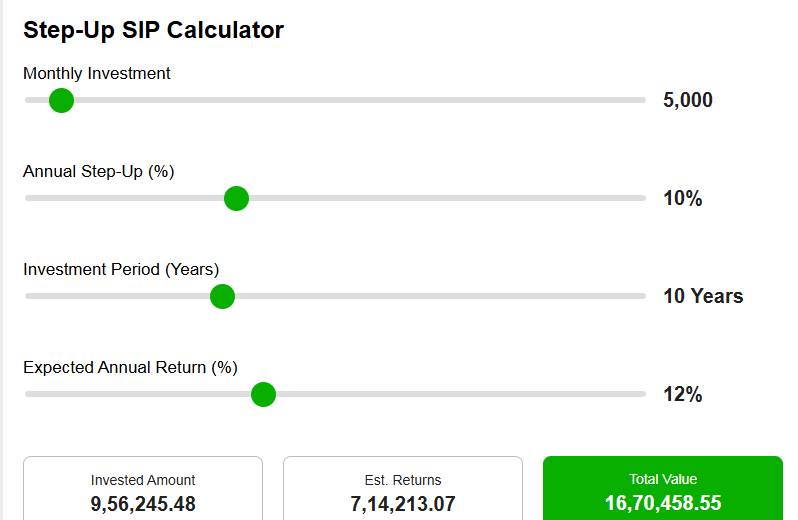Click the Annual Step-Up slider handle
This screenshot has width=798, height=520.
point(236,198)
